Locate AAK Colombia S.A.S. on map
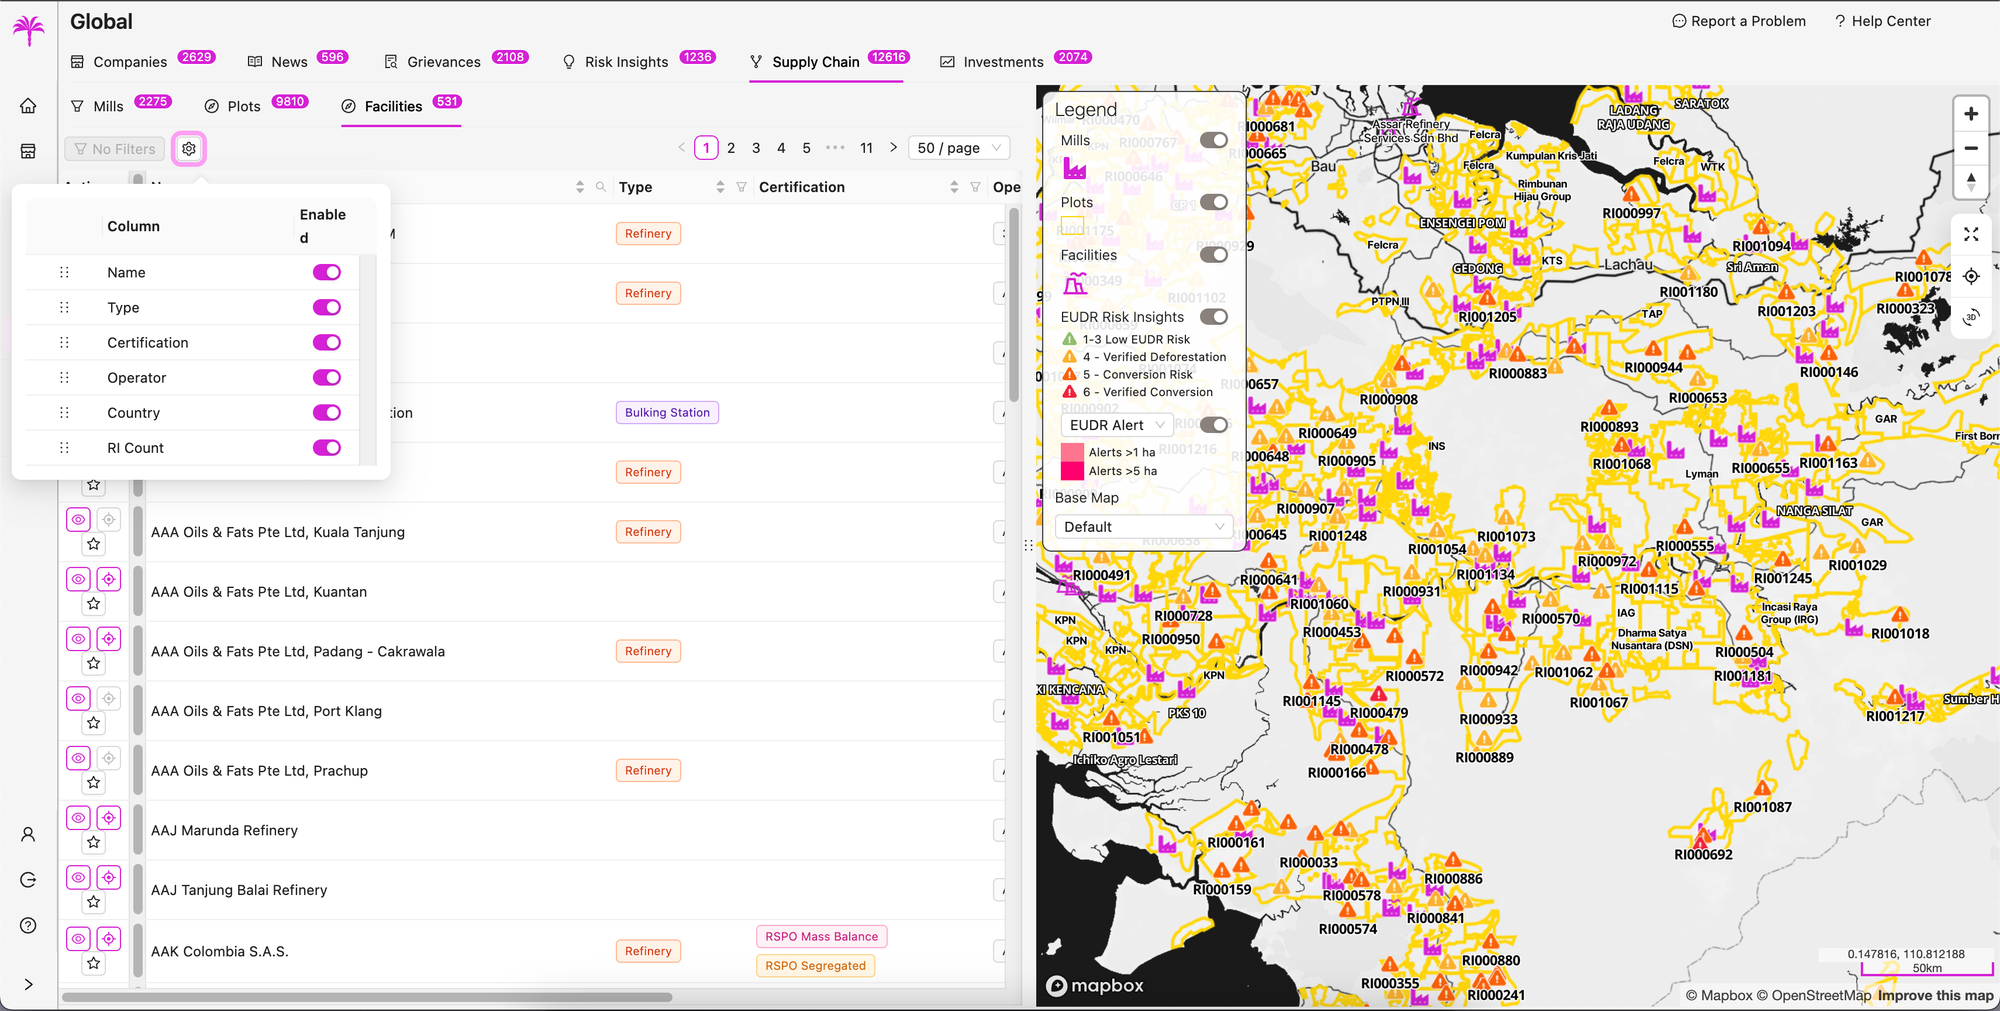 [109, 938]
